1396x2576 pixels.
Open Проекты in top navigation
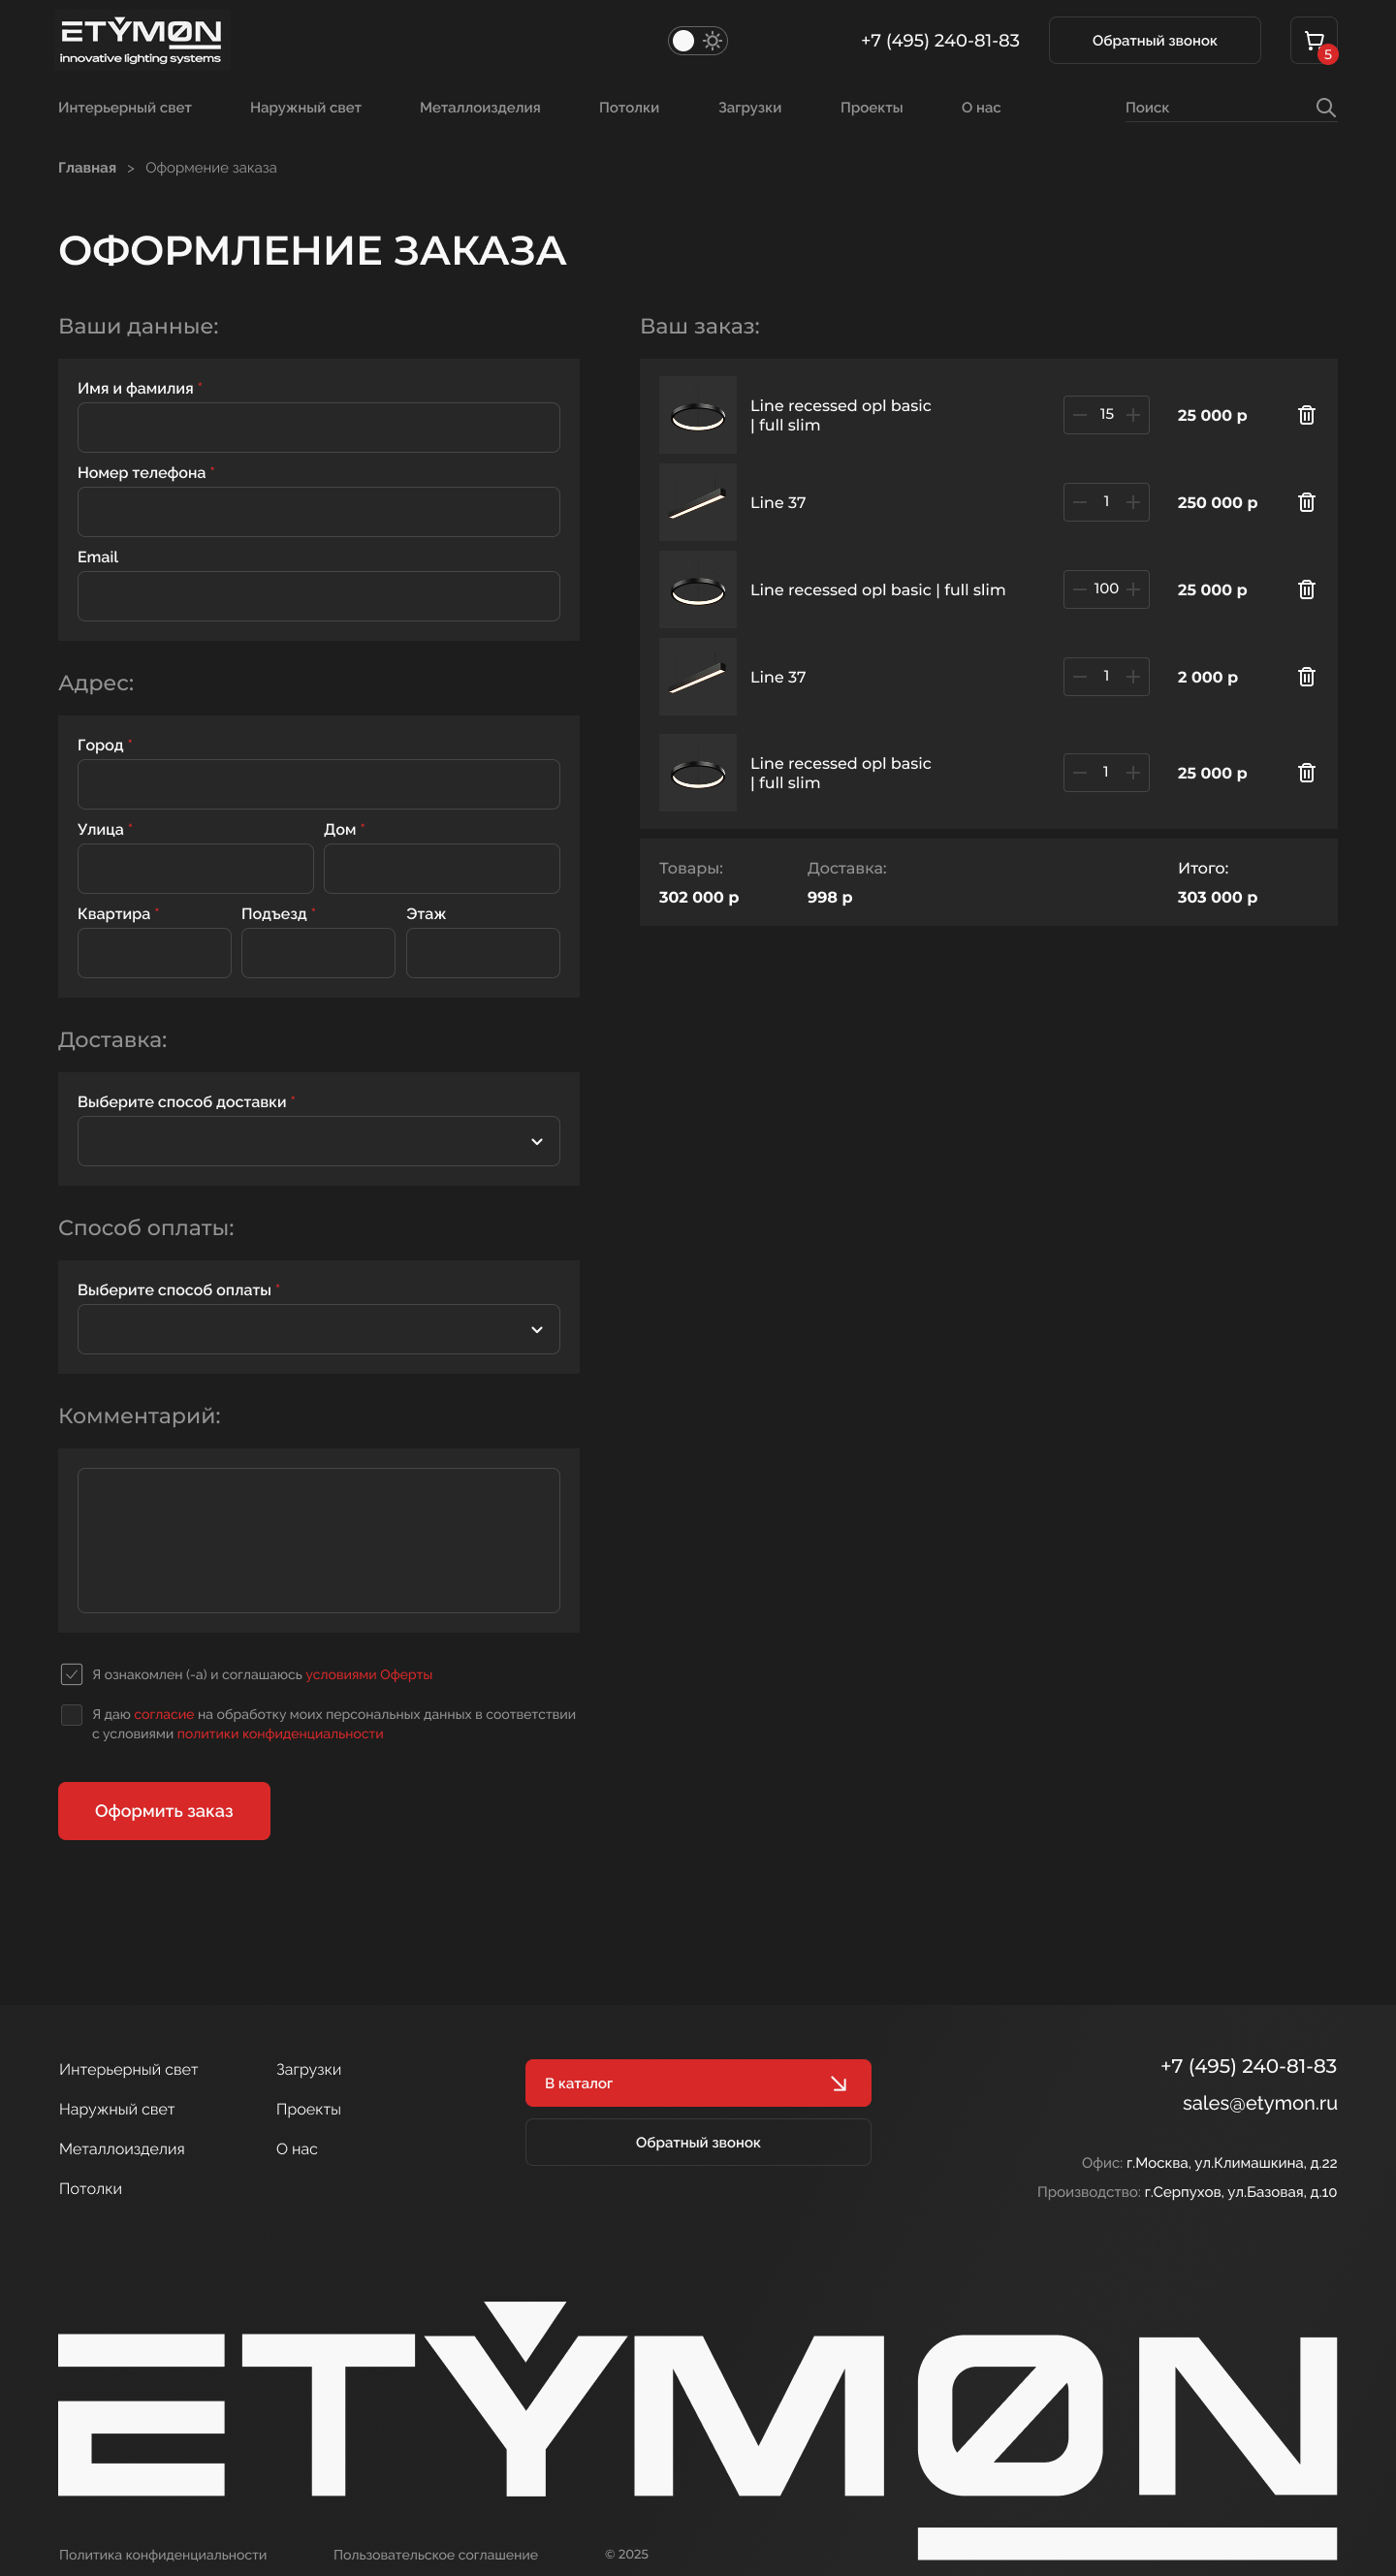point(871,107)
